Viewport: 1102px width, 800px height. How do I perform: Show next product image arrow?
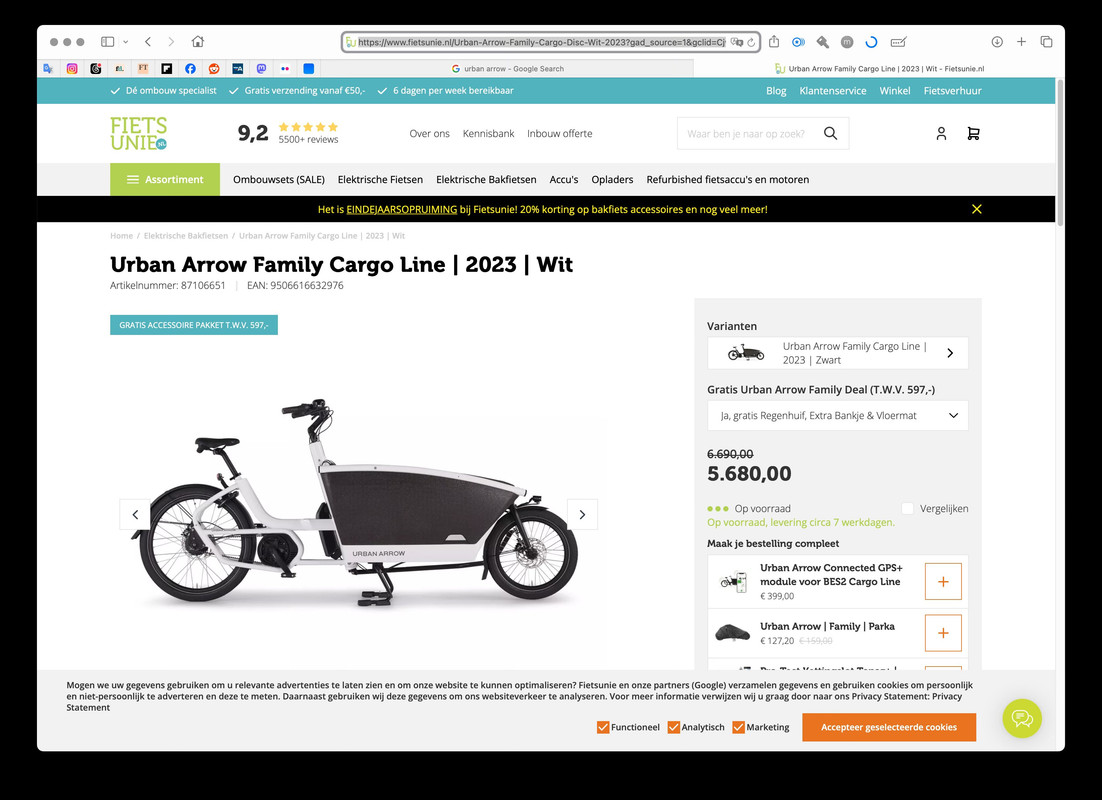[x=582, y=515]
